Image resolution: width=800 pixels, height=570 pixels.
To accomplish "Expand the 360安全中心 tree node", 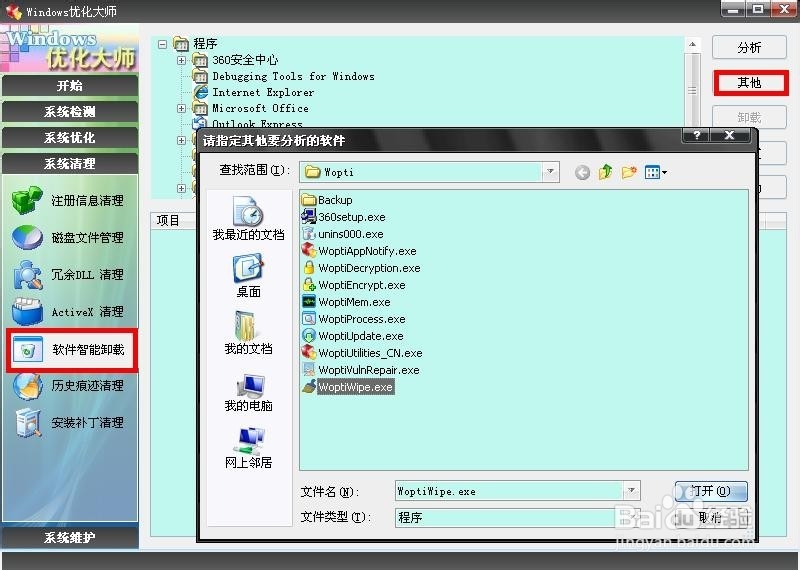I will tap(181, 60).
